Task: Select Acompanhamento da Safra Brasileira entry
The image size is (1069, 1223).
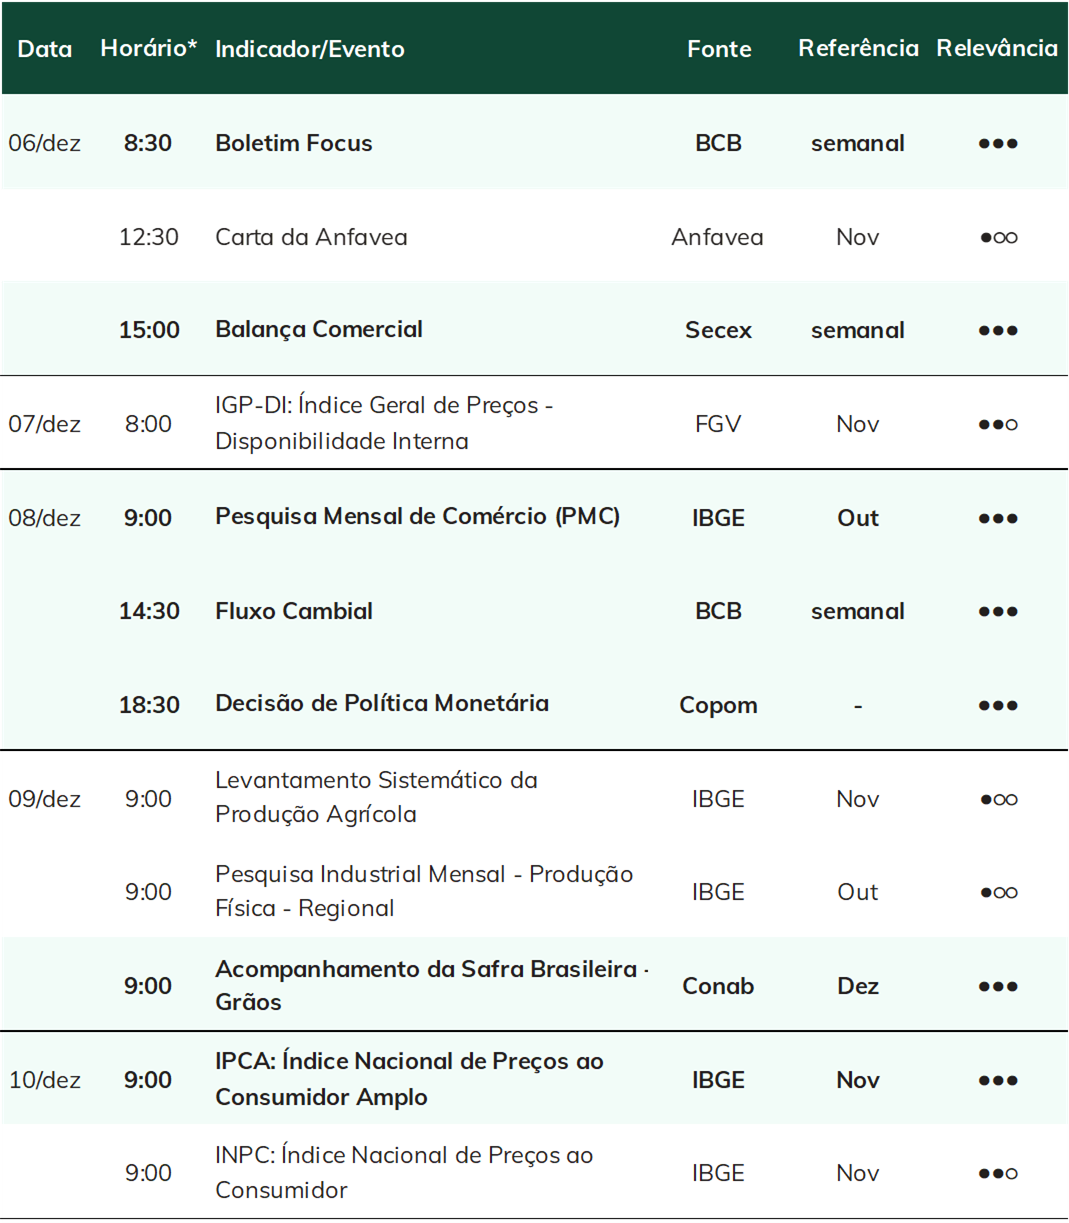Action: (x=432, y=985)
